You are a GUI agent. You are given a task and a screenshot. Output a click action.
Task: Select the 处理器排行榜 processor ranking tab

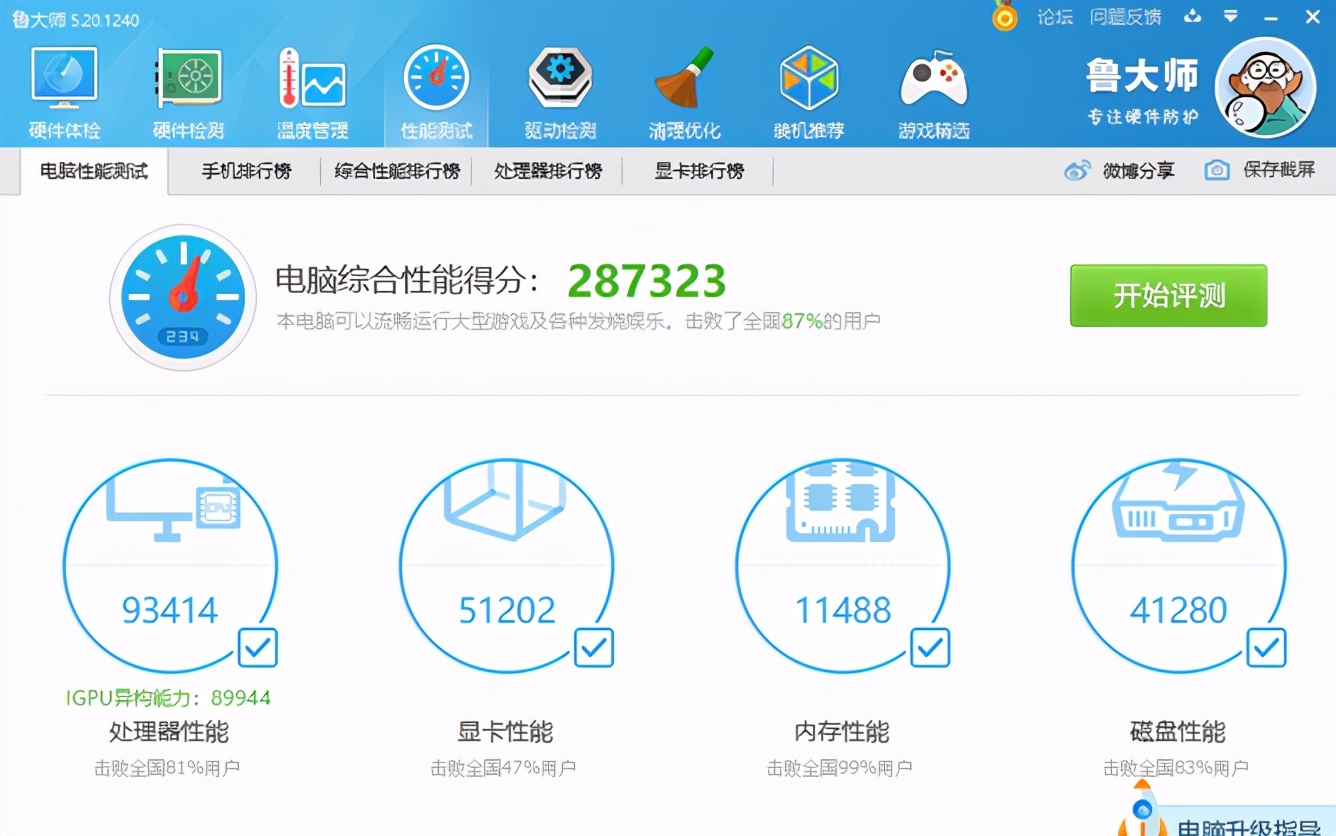(548, 171)
